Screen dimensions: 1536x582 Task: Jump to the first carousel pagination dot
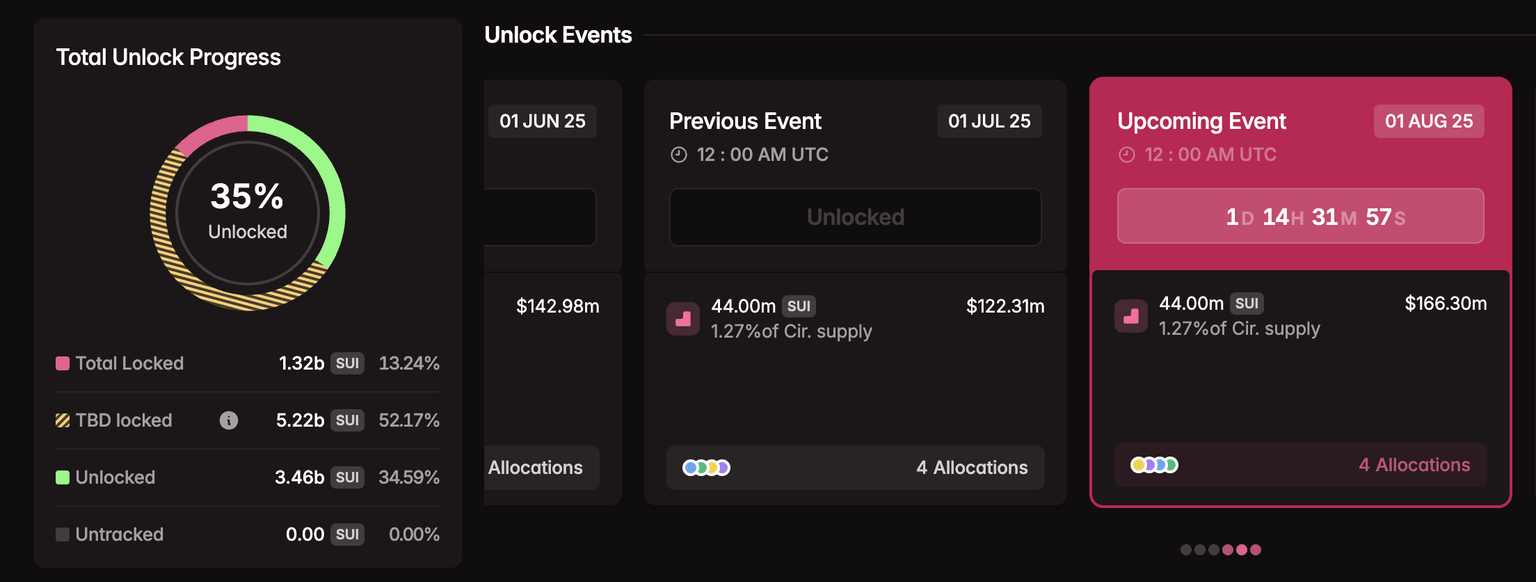1186,549
